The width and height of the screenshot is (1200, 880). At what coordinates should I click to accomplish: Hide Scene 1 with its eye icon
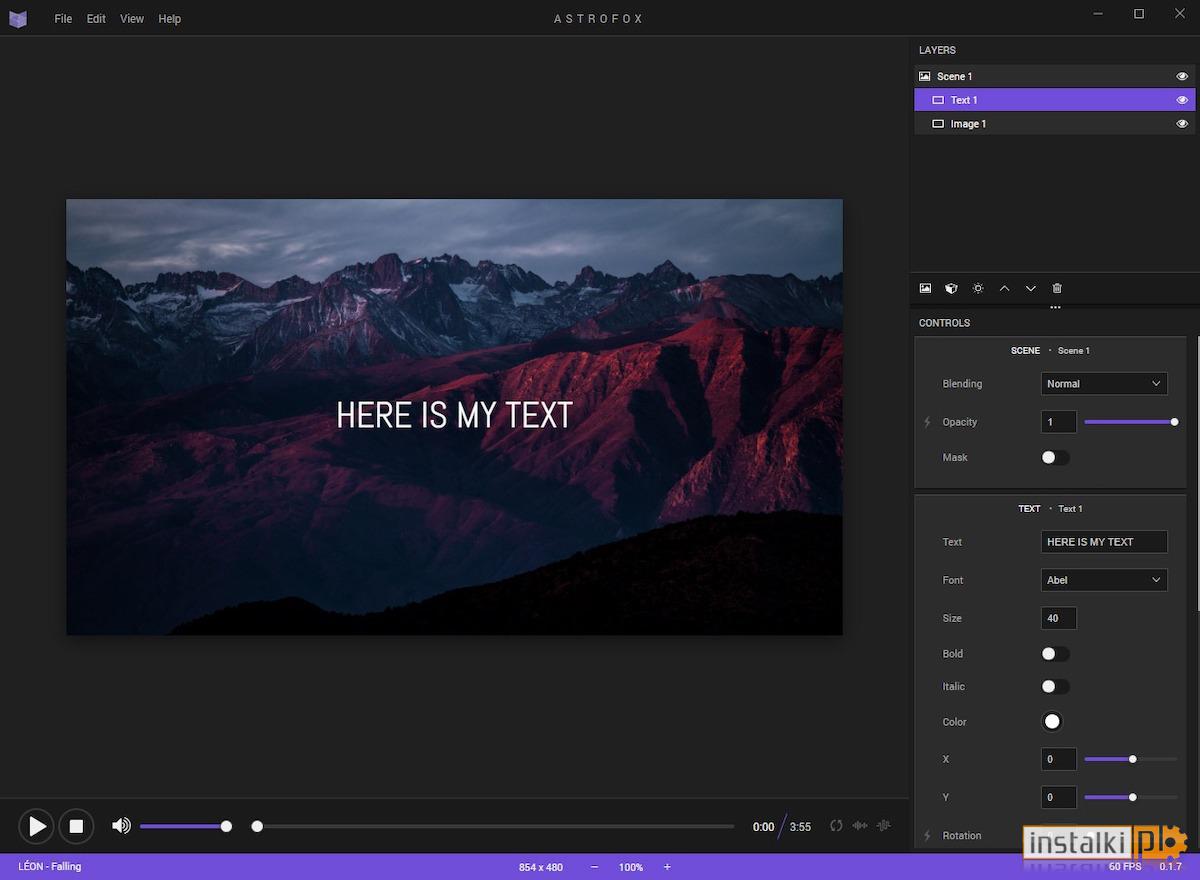[1182, 76]
